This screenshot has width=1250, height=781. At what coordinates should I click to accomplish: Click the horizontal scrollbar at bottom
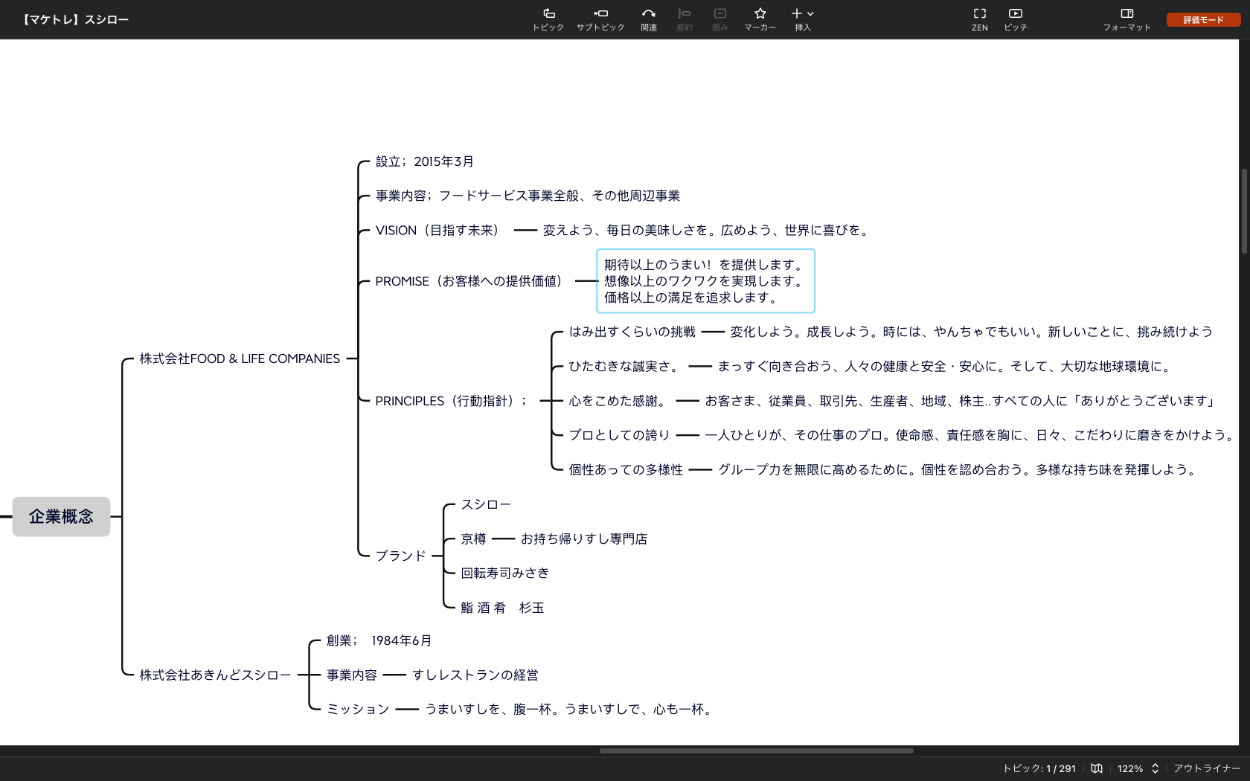click(x=756, y=750)
